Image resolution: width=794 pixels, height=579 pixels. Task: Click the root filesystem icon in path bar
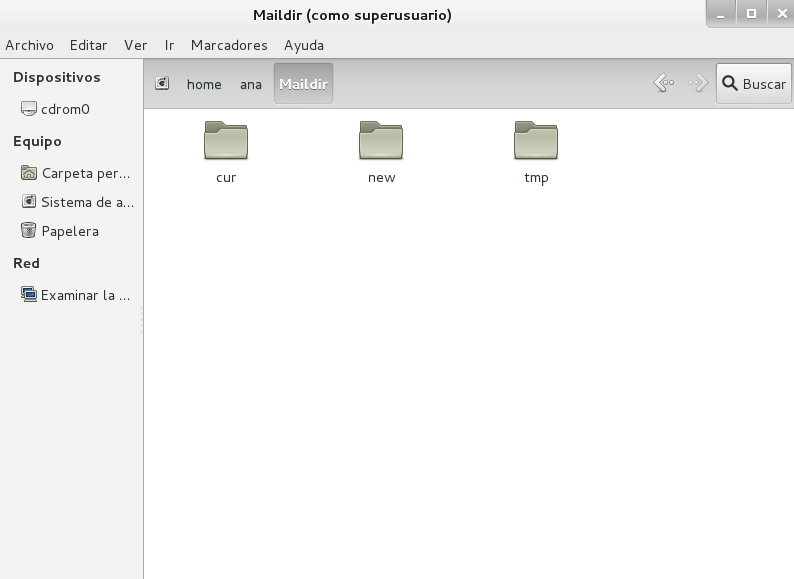(x=162, y=83)
